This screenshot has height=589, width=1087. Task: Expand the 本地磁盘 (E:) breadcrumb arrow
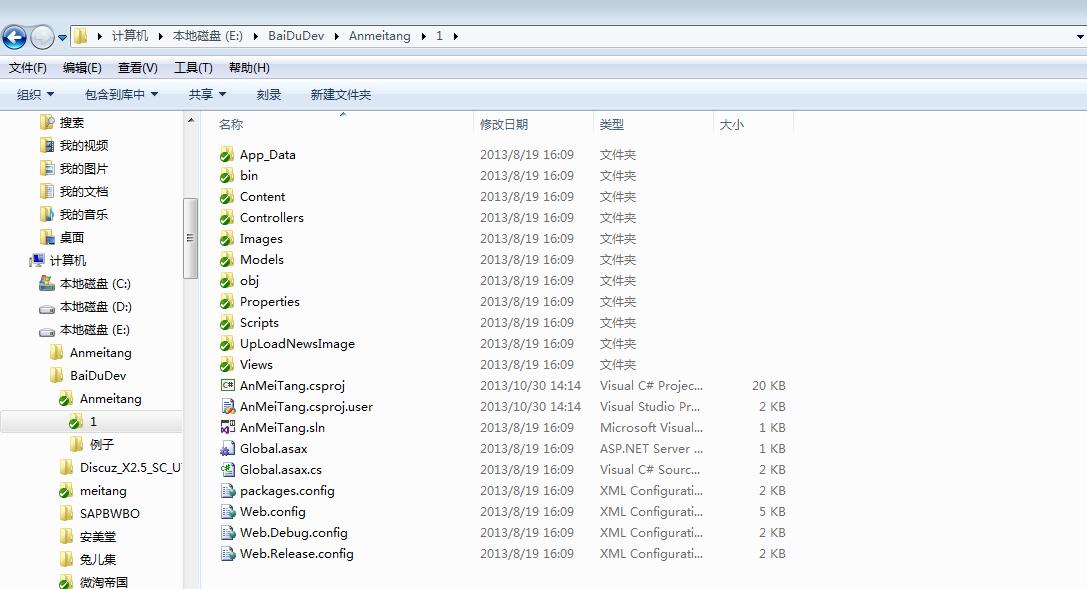click(x=255, y=36)
